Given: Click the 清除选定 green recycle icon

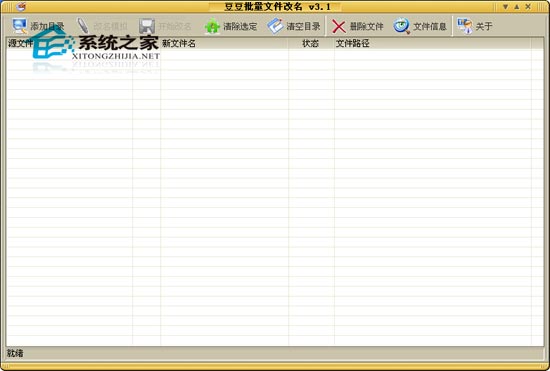Looking at the screenshot, I should [213, 26].
